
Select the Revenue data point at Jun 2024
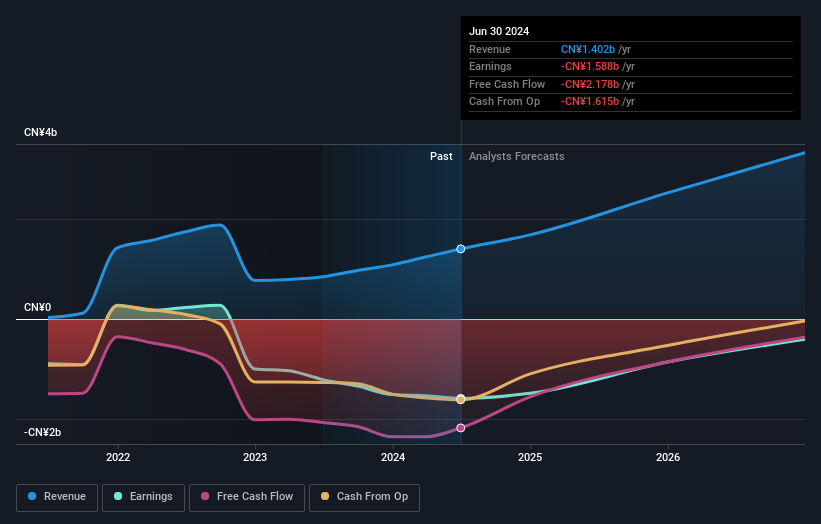[x=461, y=249]
